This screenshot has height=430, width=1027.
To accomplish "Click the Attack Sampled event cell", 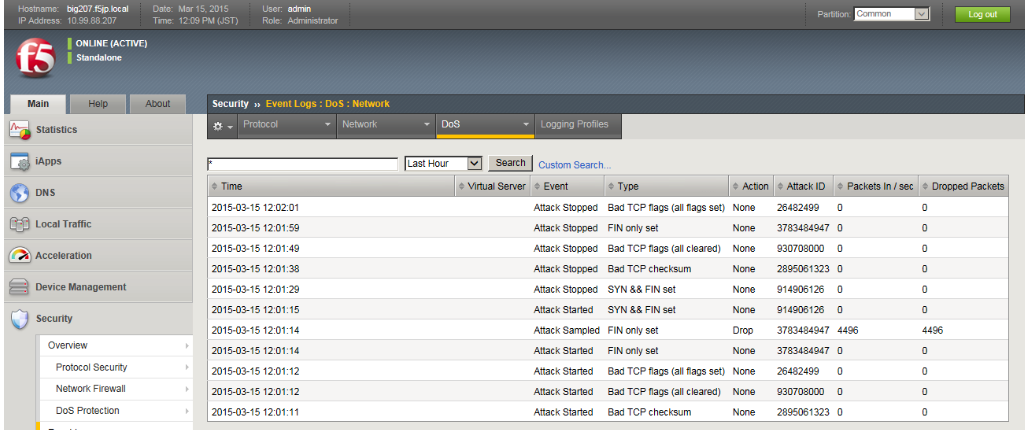I will click(x=566, y=331).
